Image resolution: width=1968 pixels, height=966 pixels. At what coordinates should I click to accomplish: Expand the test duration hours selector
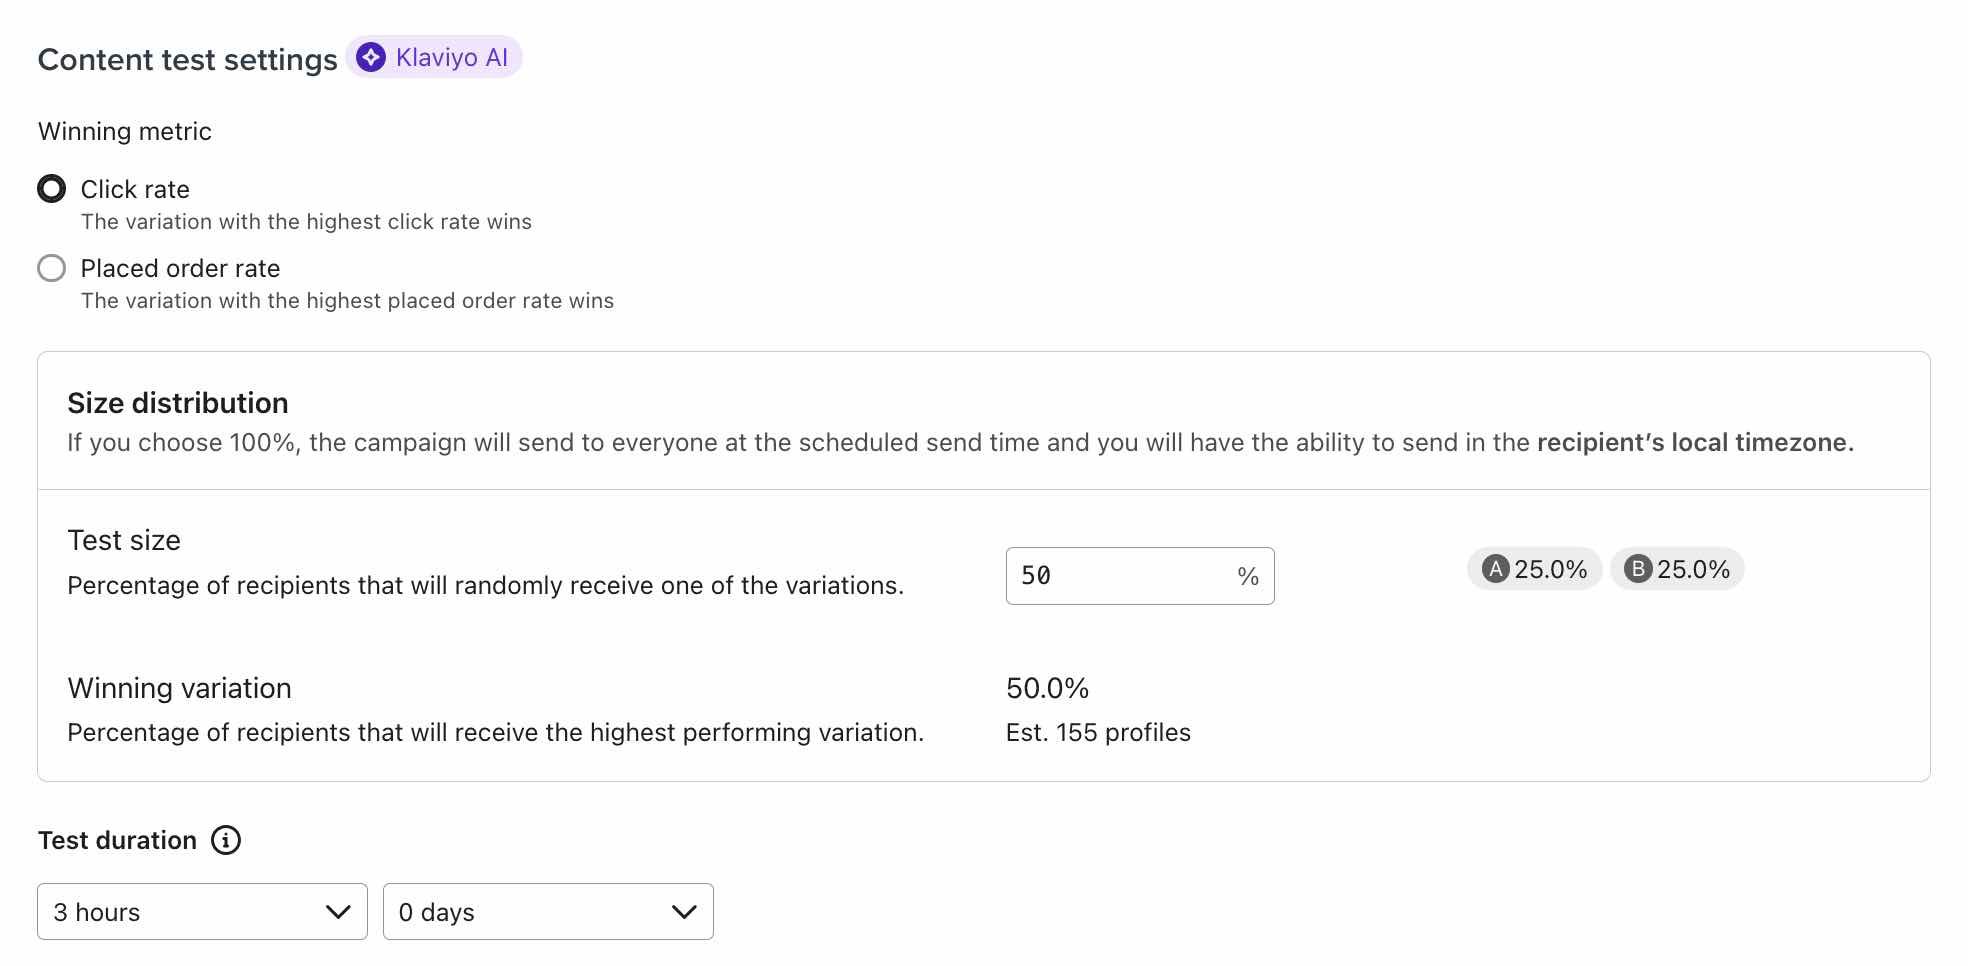200,911
